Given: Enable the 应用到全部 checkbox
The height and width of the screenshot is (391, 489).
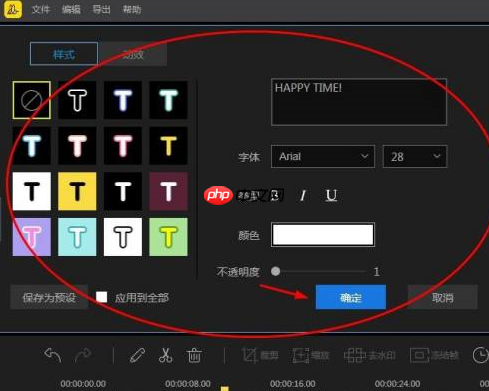Looking at the screenshot, I should coord(102,297).
